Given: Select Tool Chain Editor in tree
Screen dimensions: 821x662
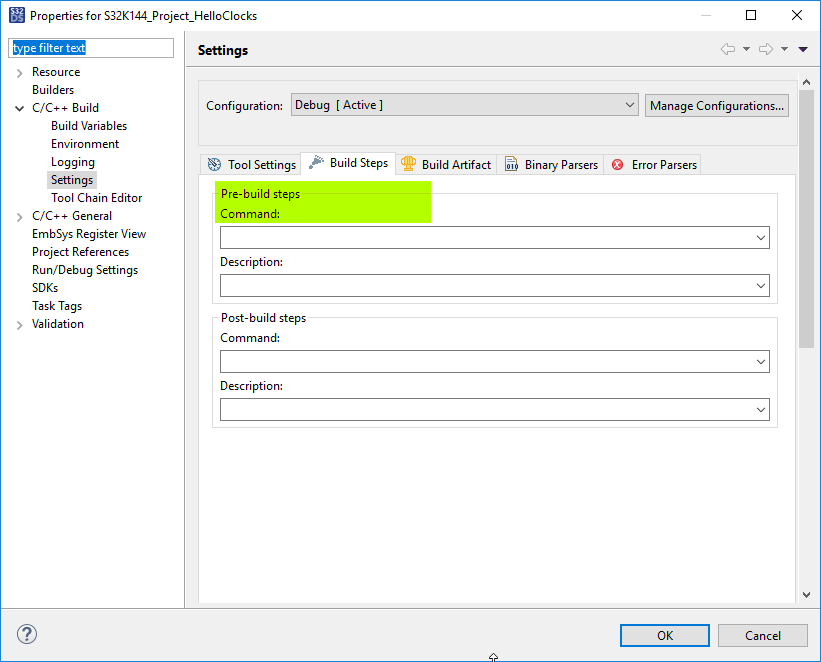Looking at the screenshot, I should [x=96, y=198].
